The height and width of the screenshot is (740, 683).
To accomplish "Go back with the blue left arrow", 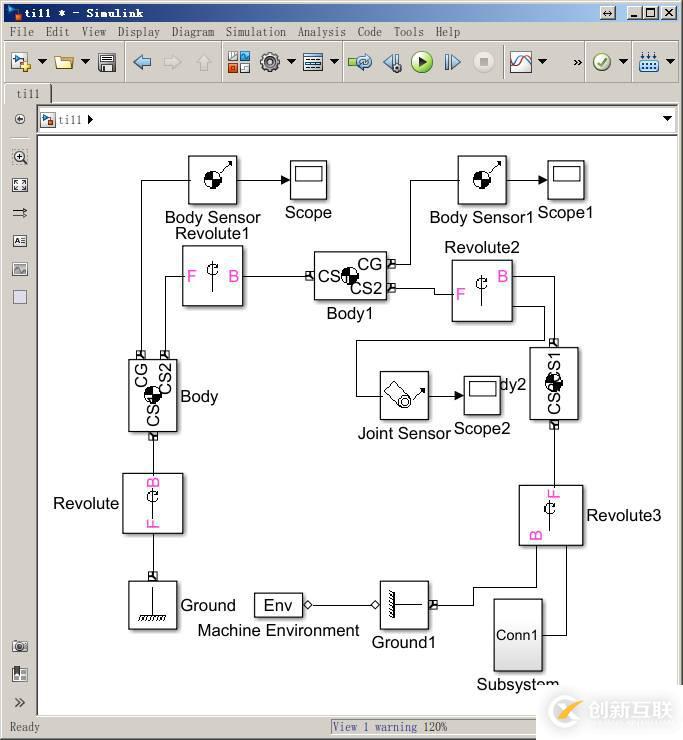I will click(142, 62).
